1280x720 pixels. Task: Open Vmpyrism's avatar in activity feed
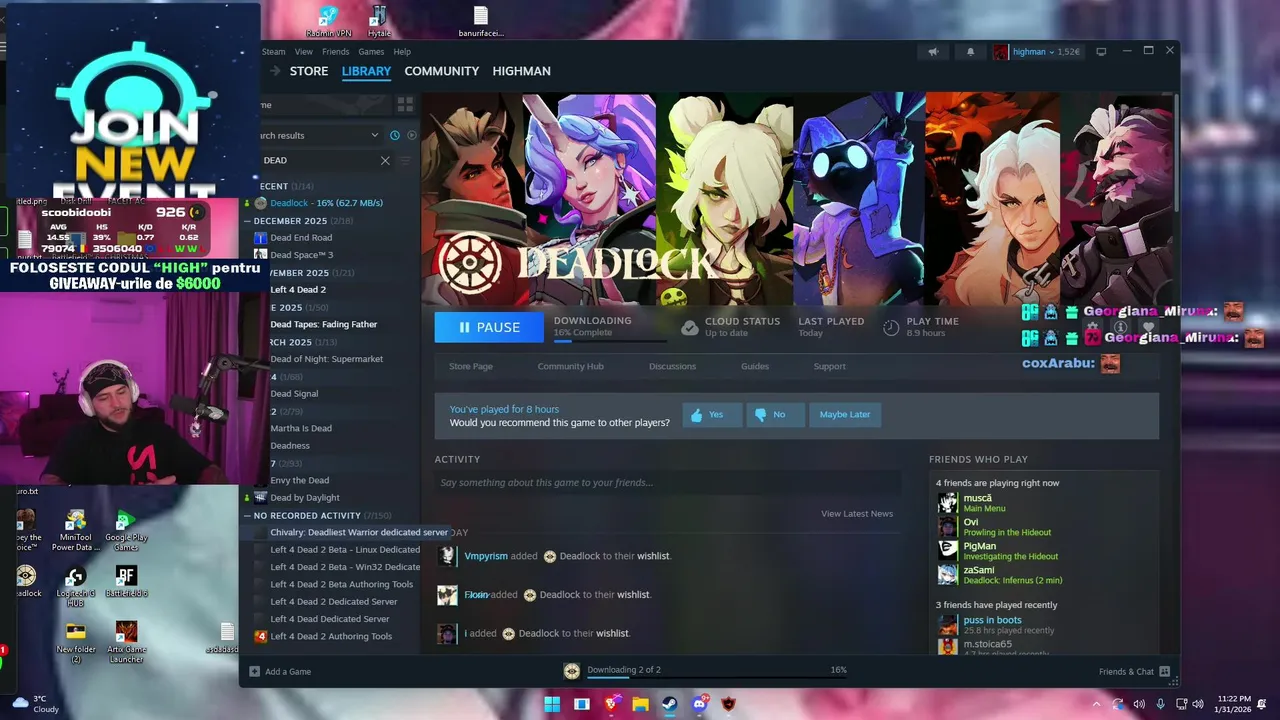pos(447,556)
